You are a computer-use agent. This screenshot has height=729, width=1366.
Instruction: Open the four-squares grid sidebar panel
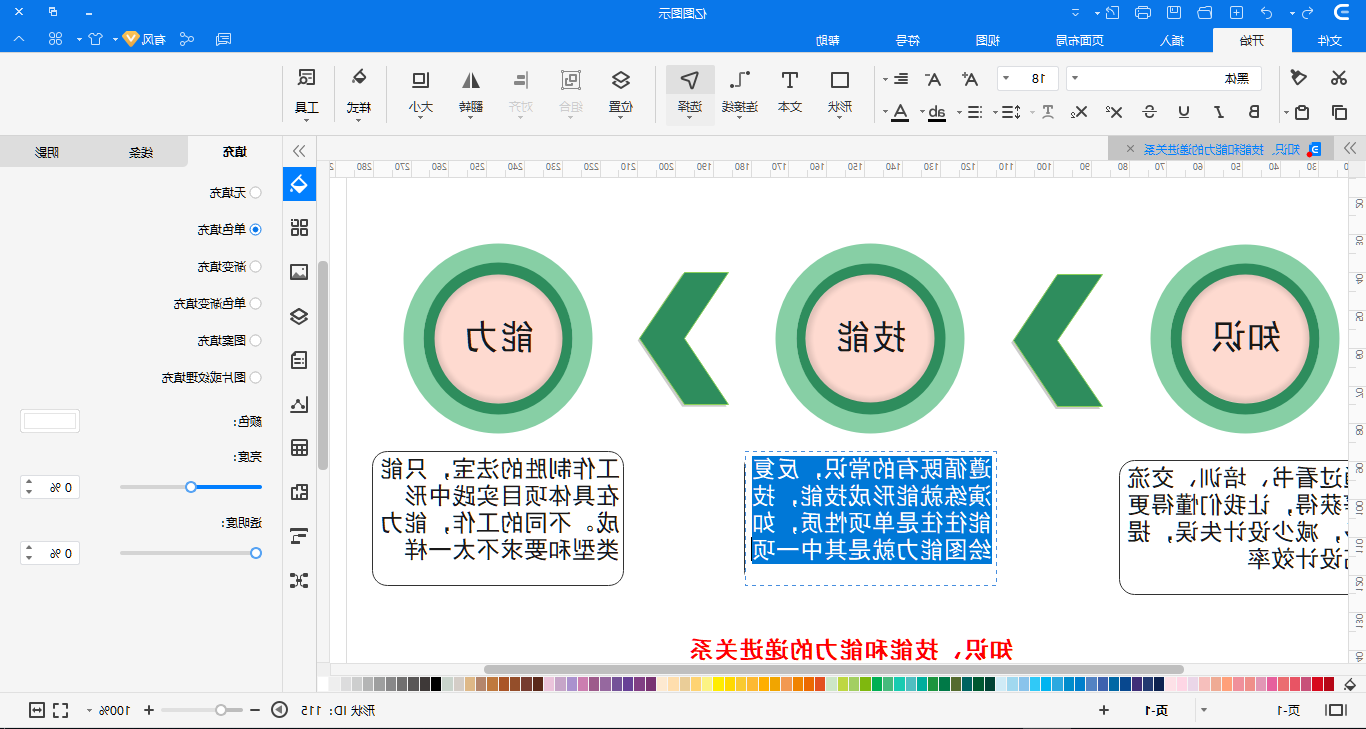click(299, 227)
